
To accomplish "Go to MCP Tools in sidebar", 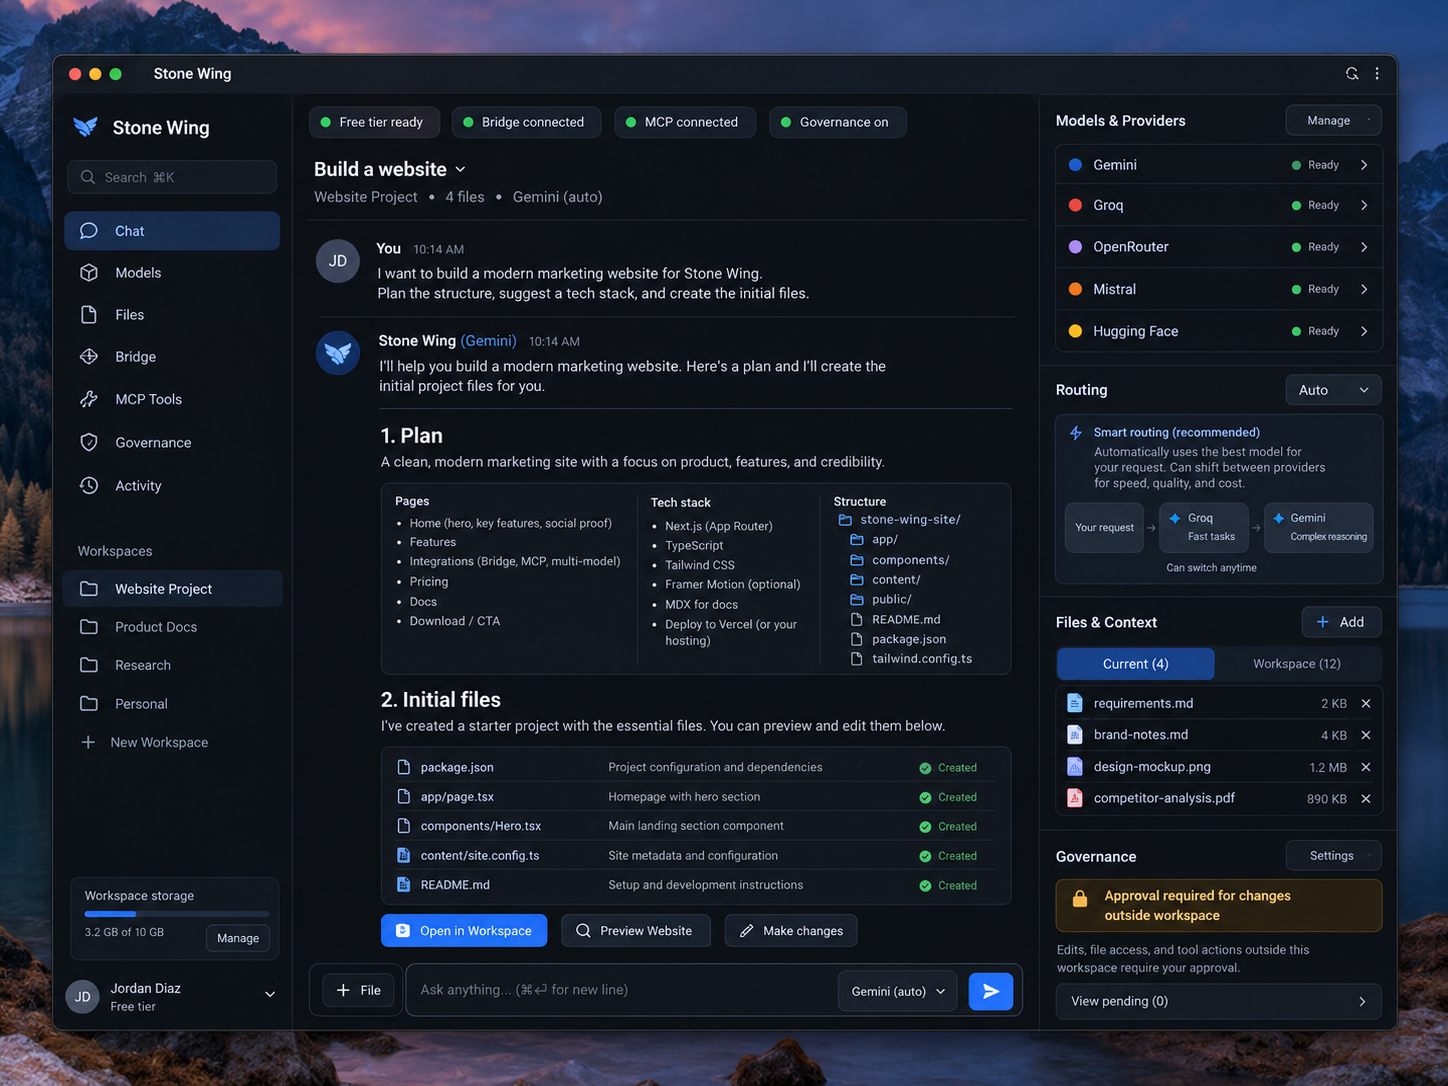I will point(172,399).
